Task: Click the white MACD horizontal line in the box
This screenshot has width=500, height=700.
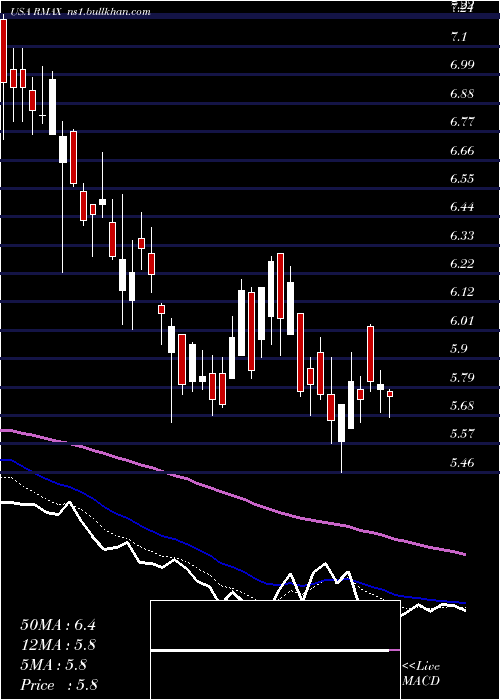Action: pos(270,650)
